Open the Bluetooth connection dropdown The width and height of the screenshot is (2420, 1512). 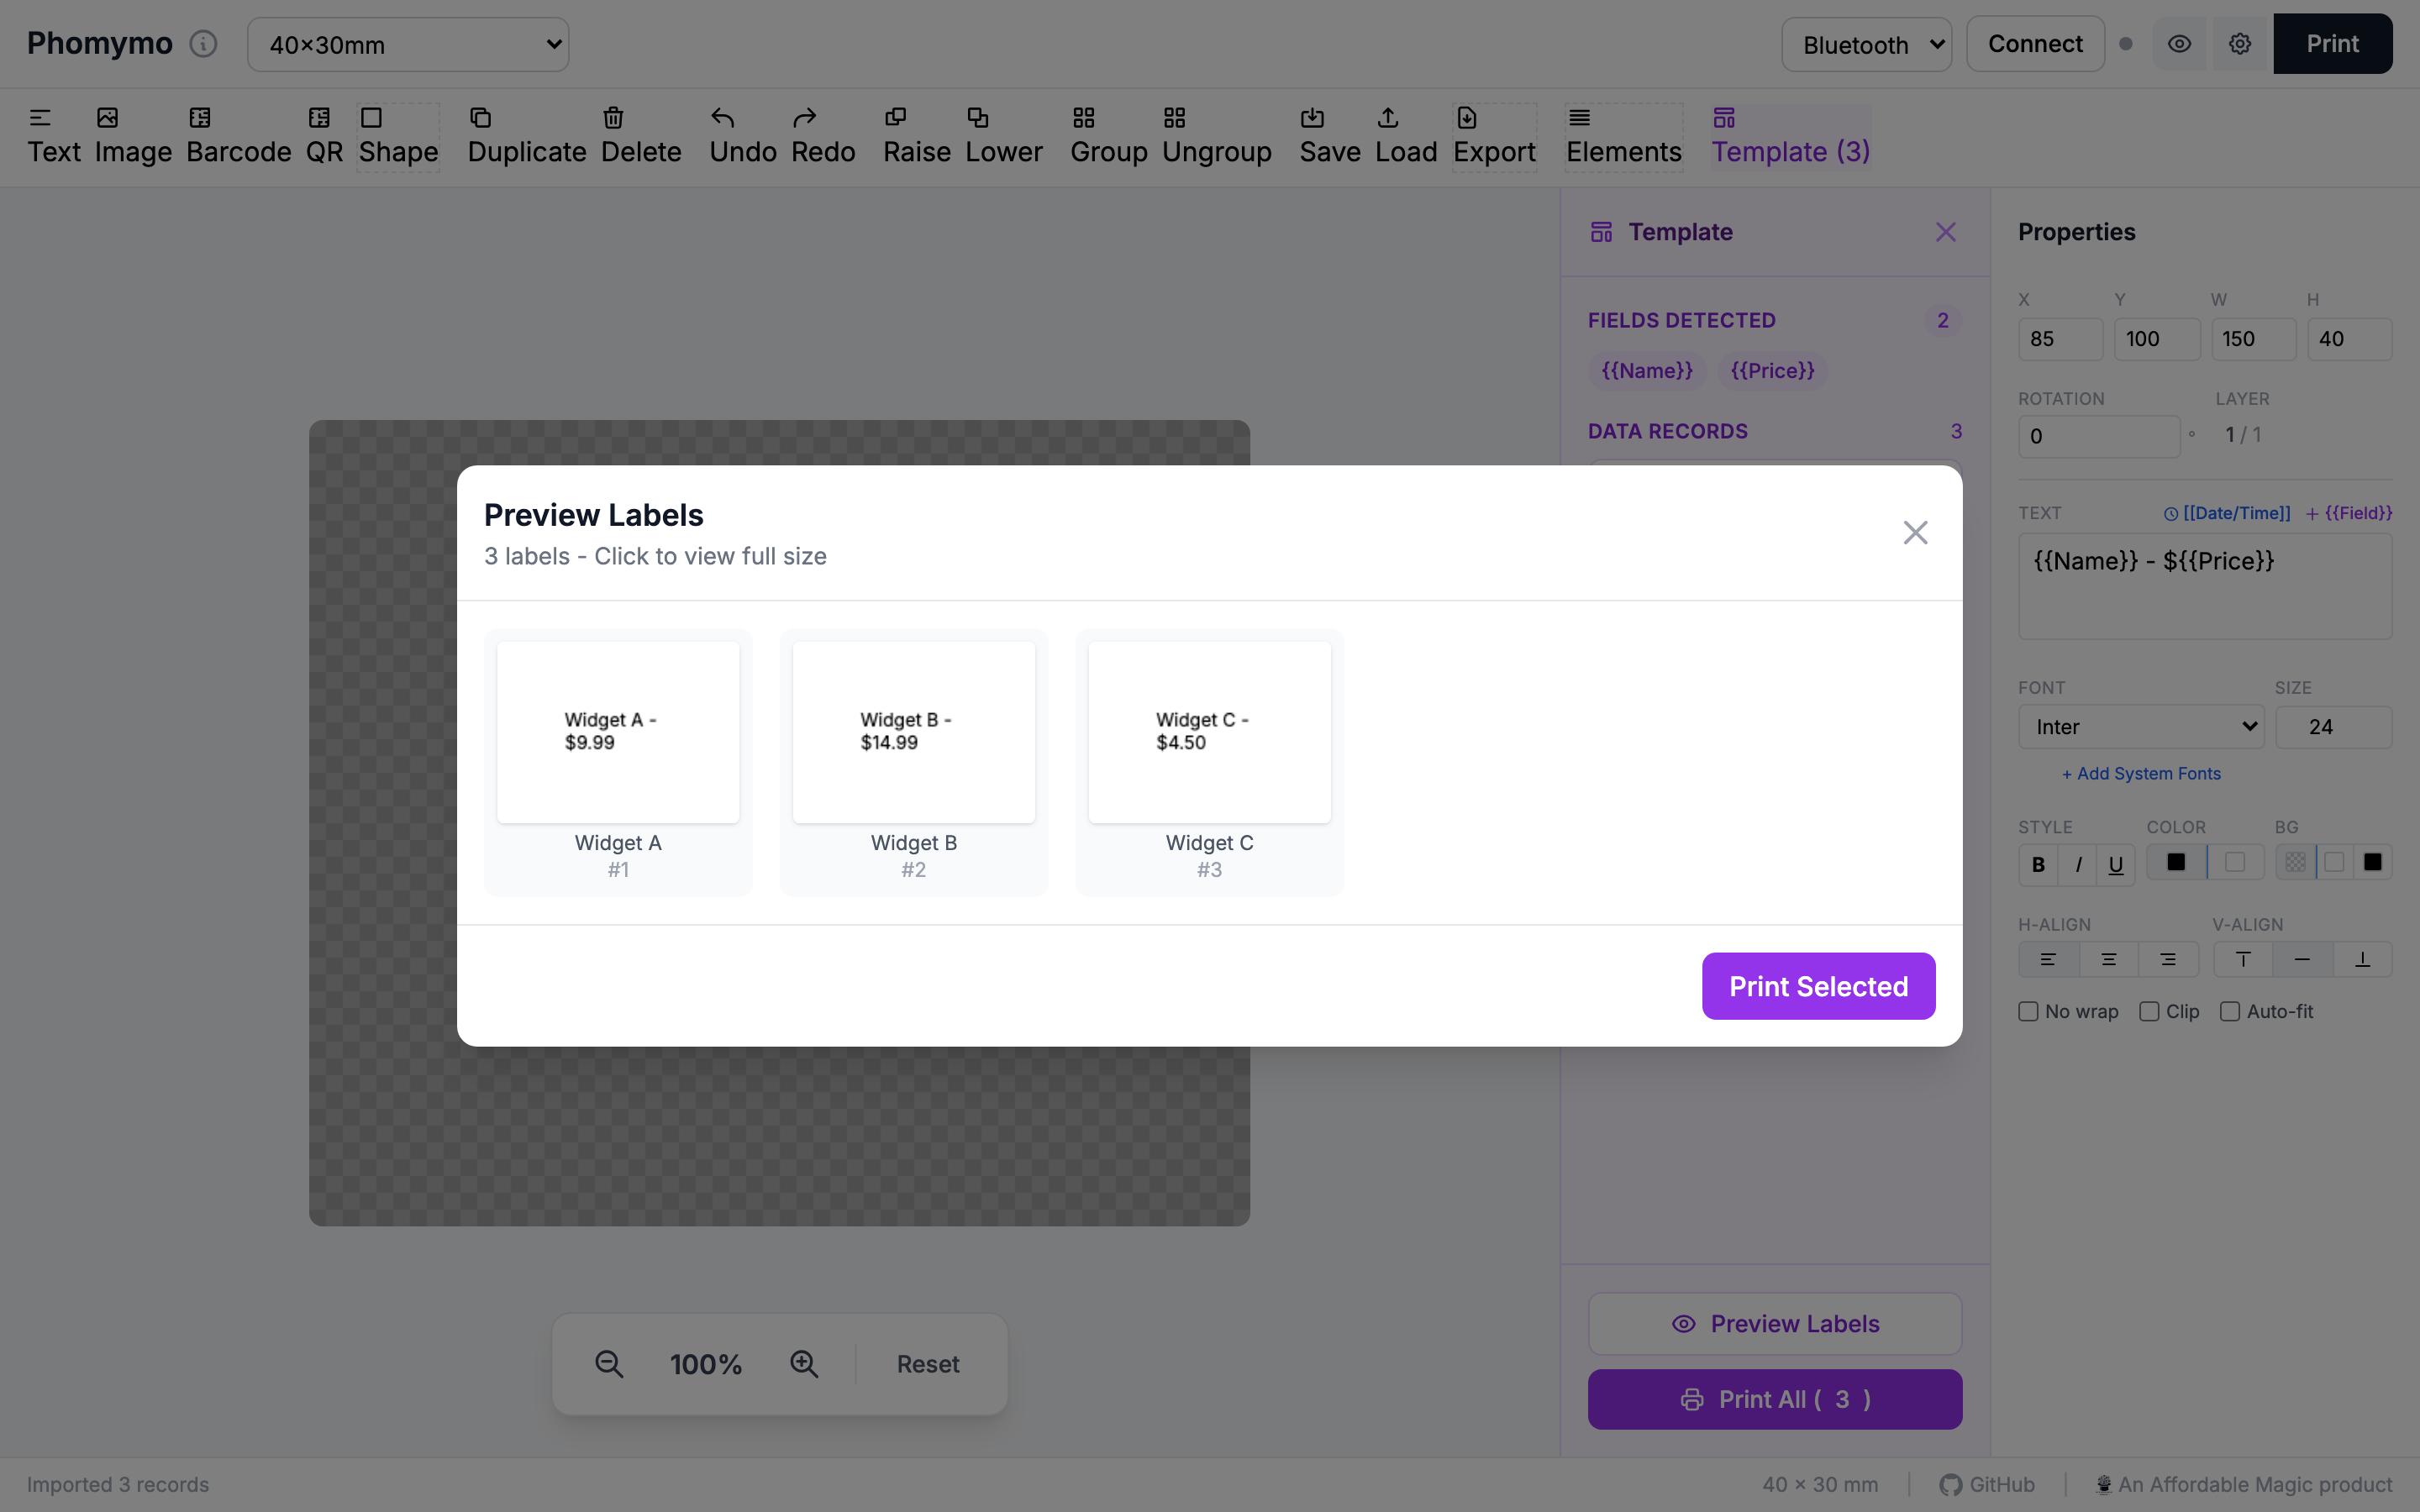coord(1866,44)
